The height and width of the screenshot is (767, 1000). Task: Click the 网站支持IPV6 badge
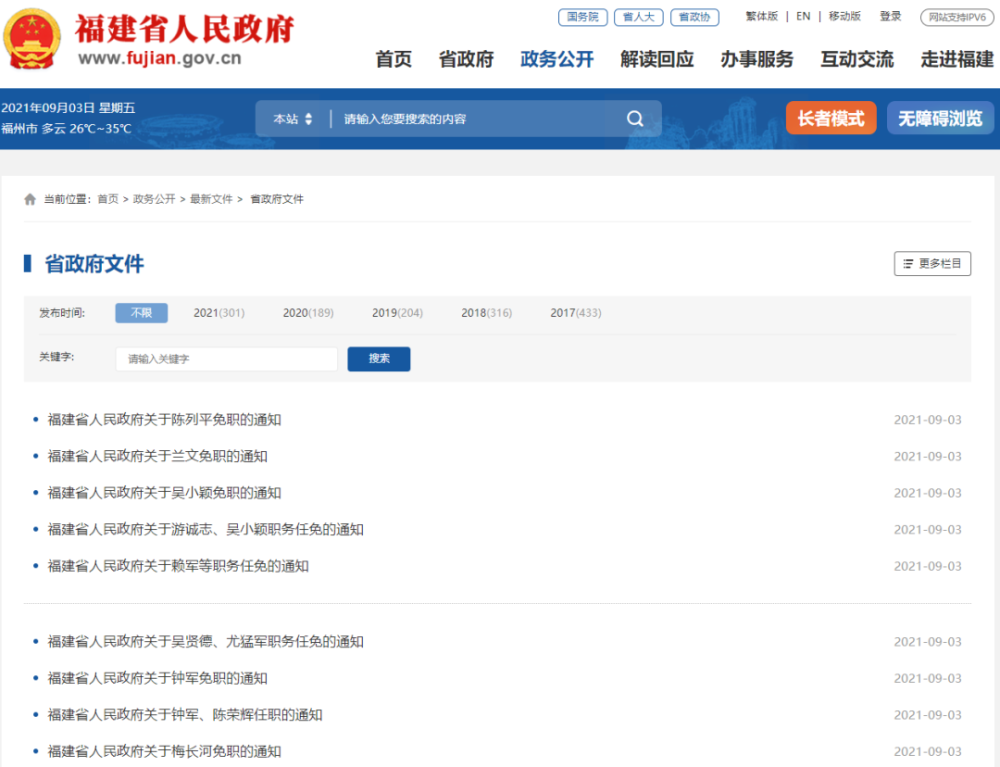click(957, 17)
